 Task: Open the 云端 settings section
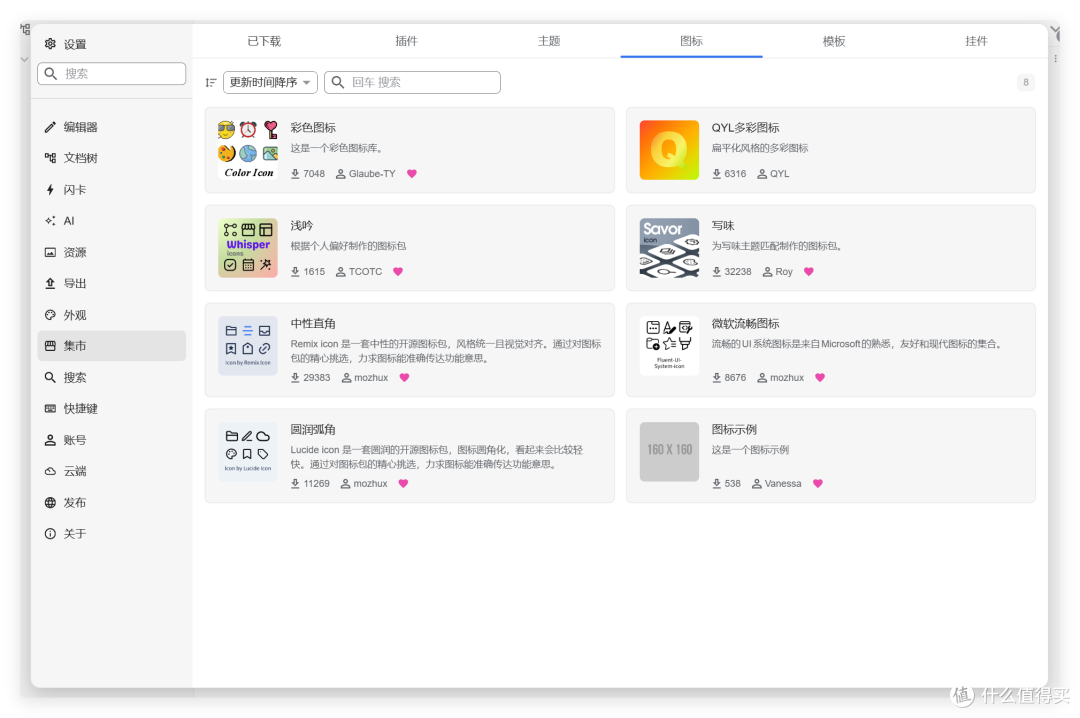(x=111, y=471)
